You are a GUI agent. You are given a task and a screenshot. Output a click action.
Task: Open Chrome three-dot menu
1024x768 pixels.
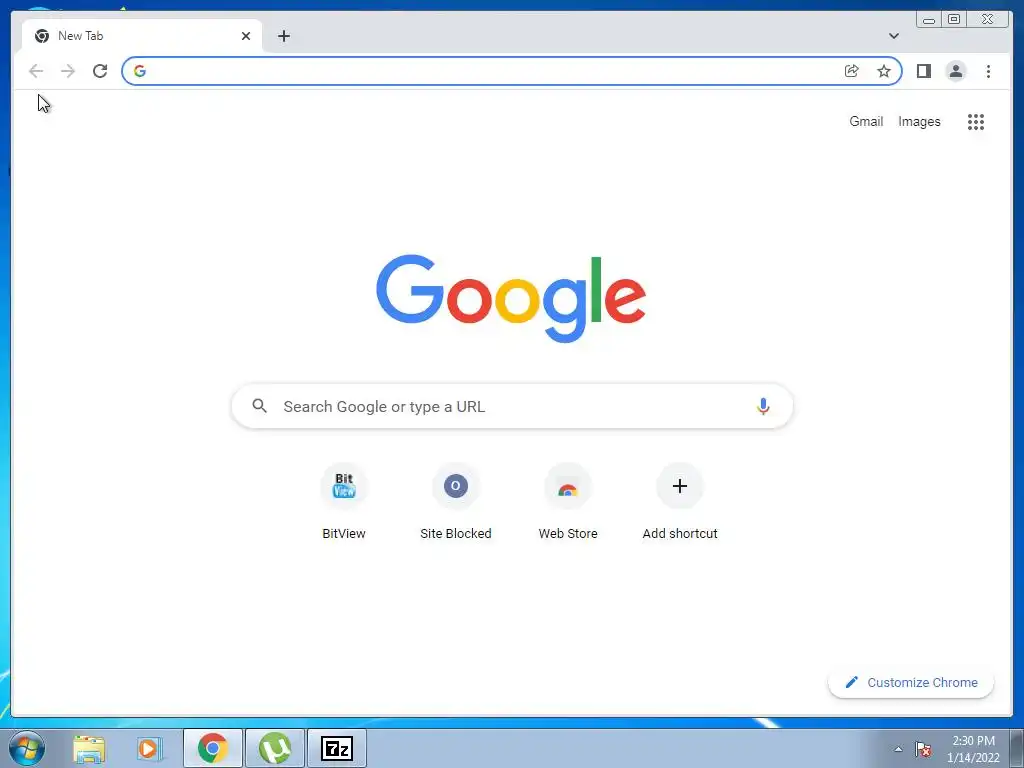click(988, 71)
